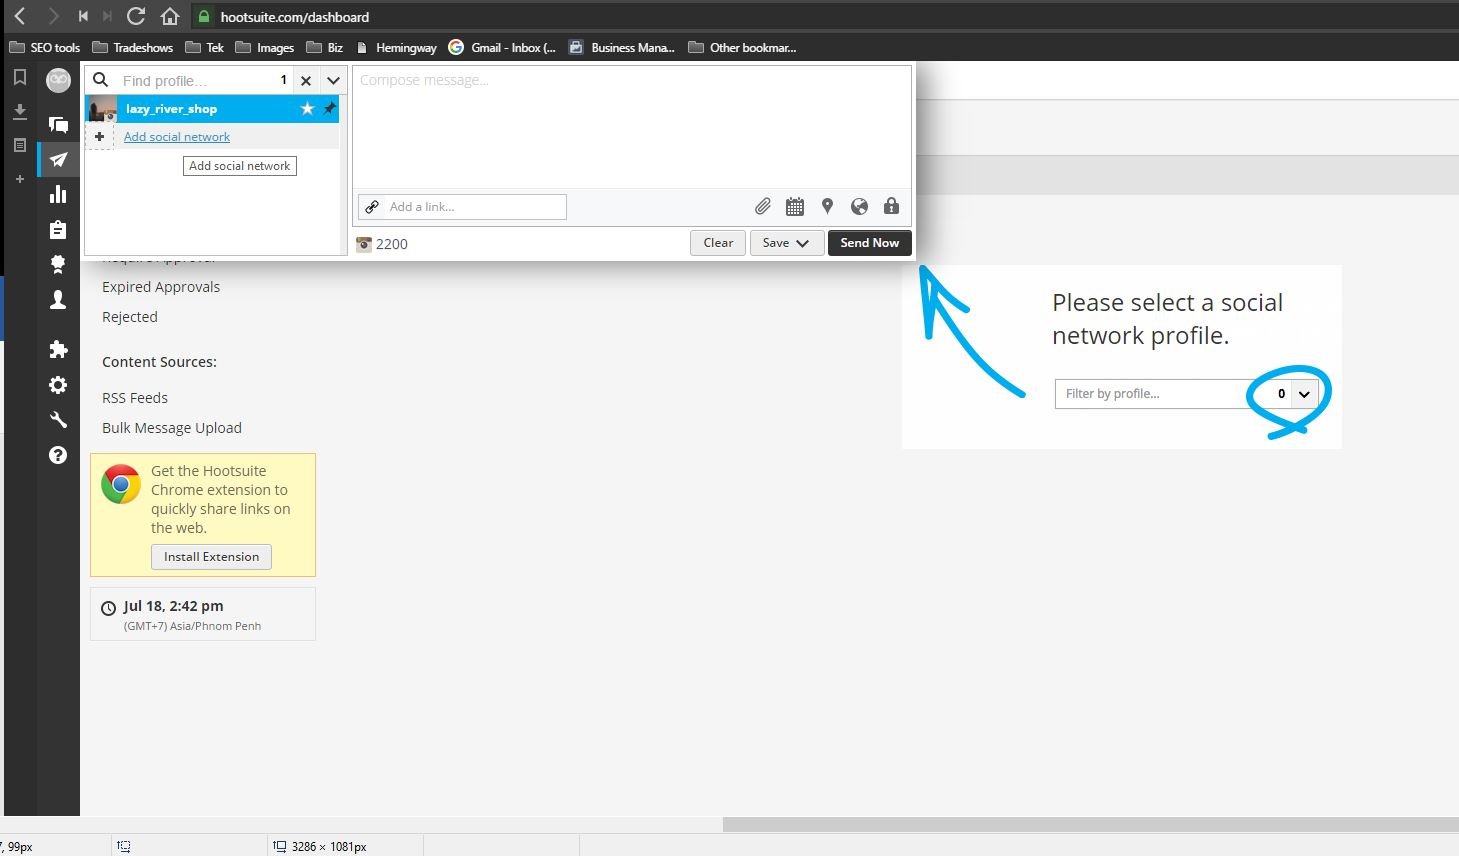Screen dimensions: 1459x856
Task: Open Expired Approvals in the left menu
Action: [161, 287]
